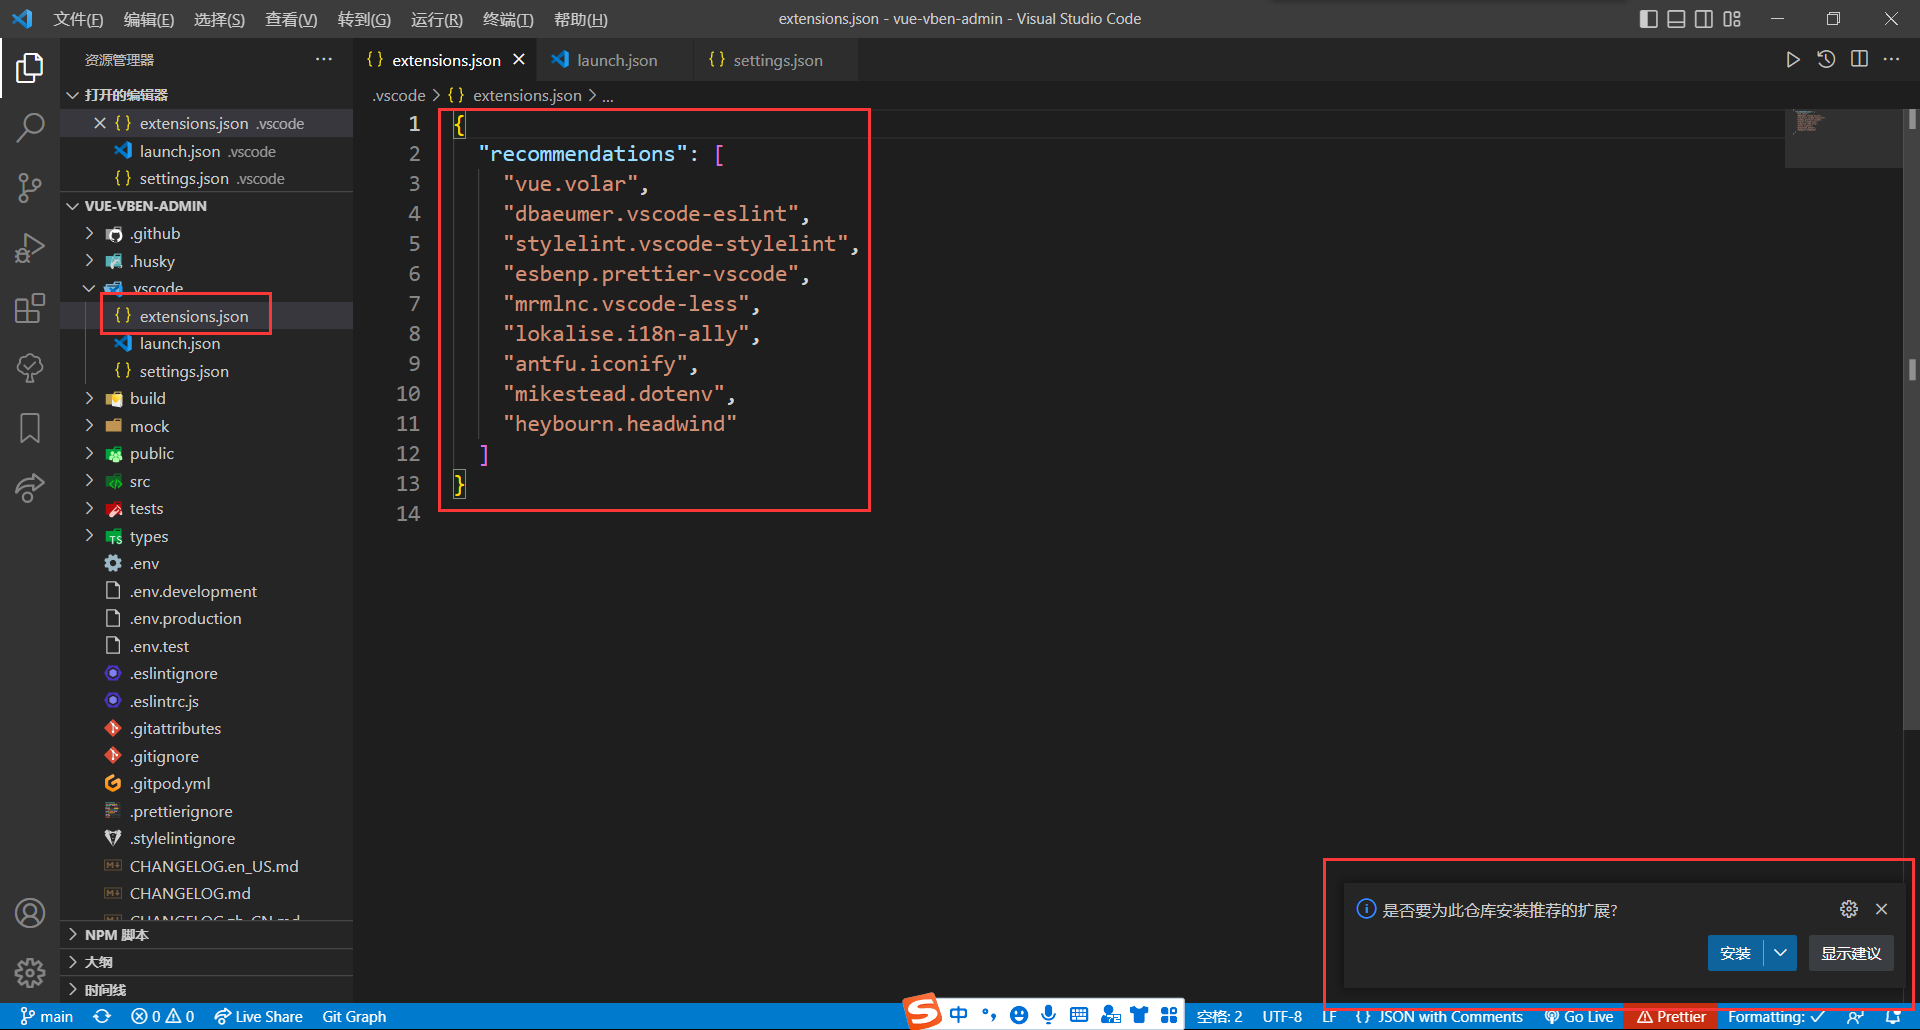Open the Terminal menu
The width and height of the screenshot is (1920, 1030).
pyautogui.click(x=508, y=19)
